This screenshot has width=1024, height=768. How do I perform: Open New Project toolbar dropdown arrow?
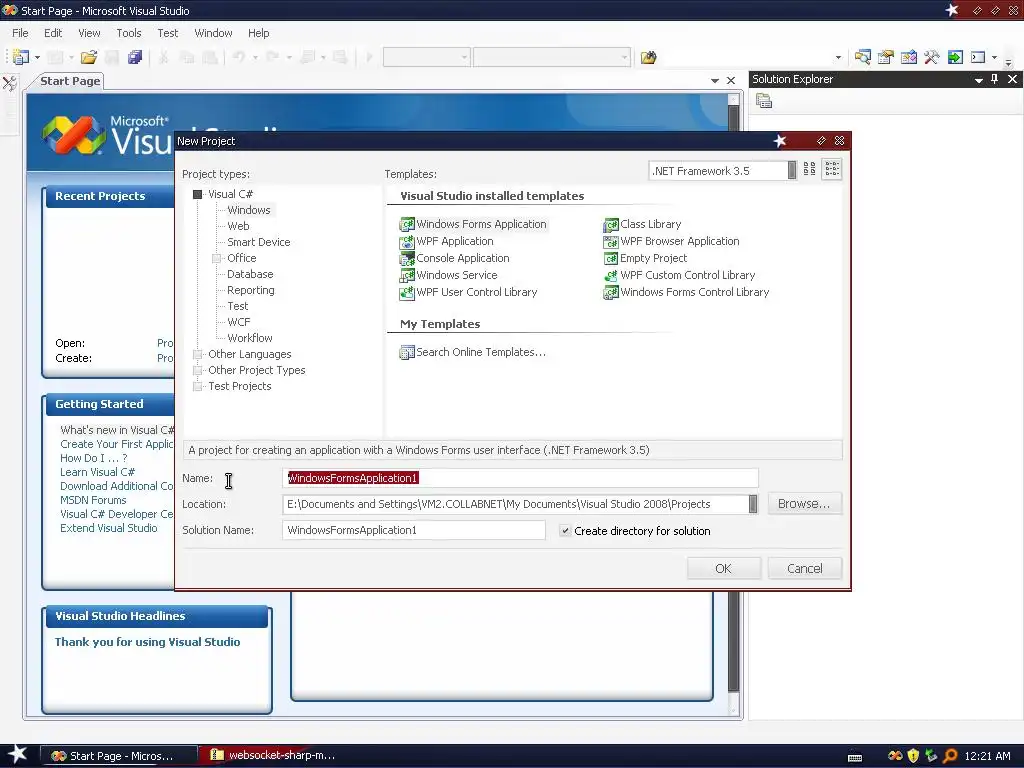click(37, 57)
